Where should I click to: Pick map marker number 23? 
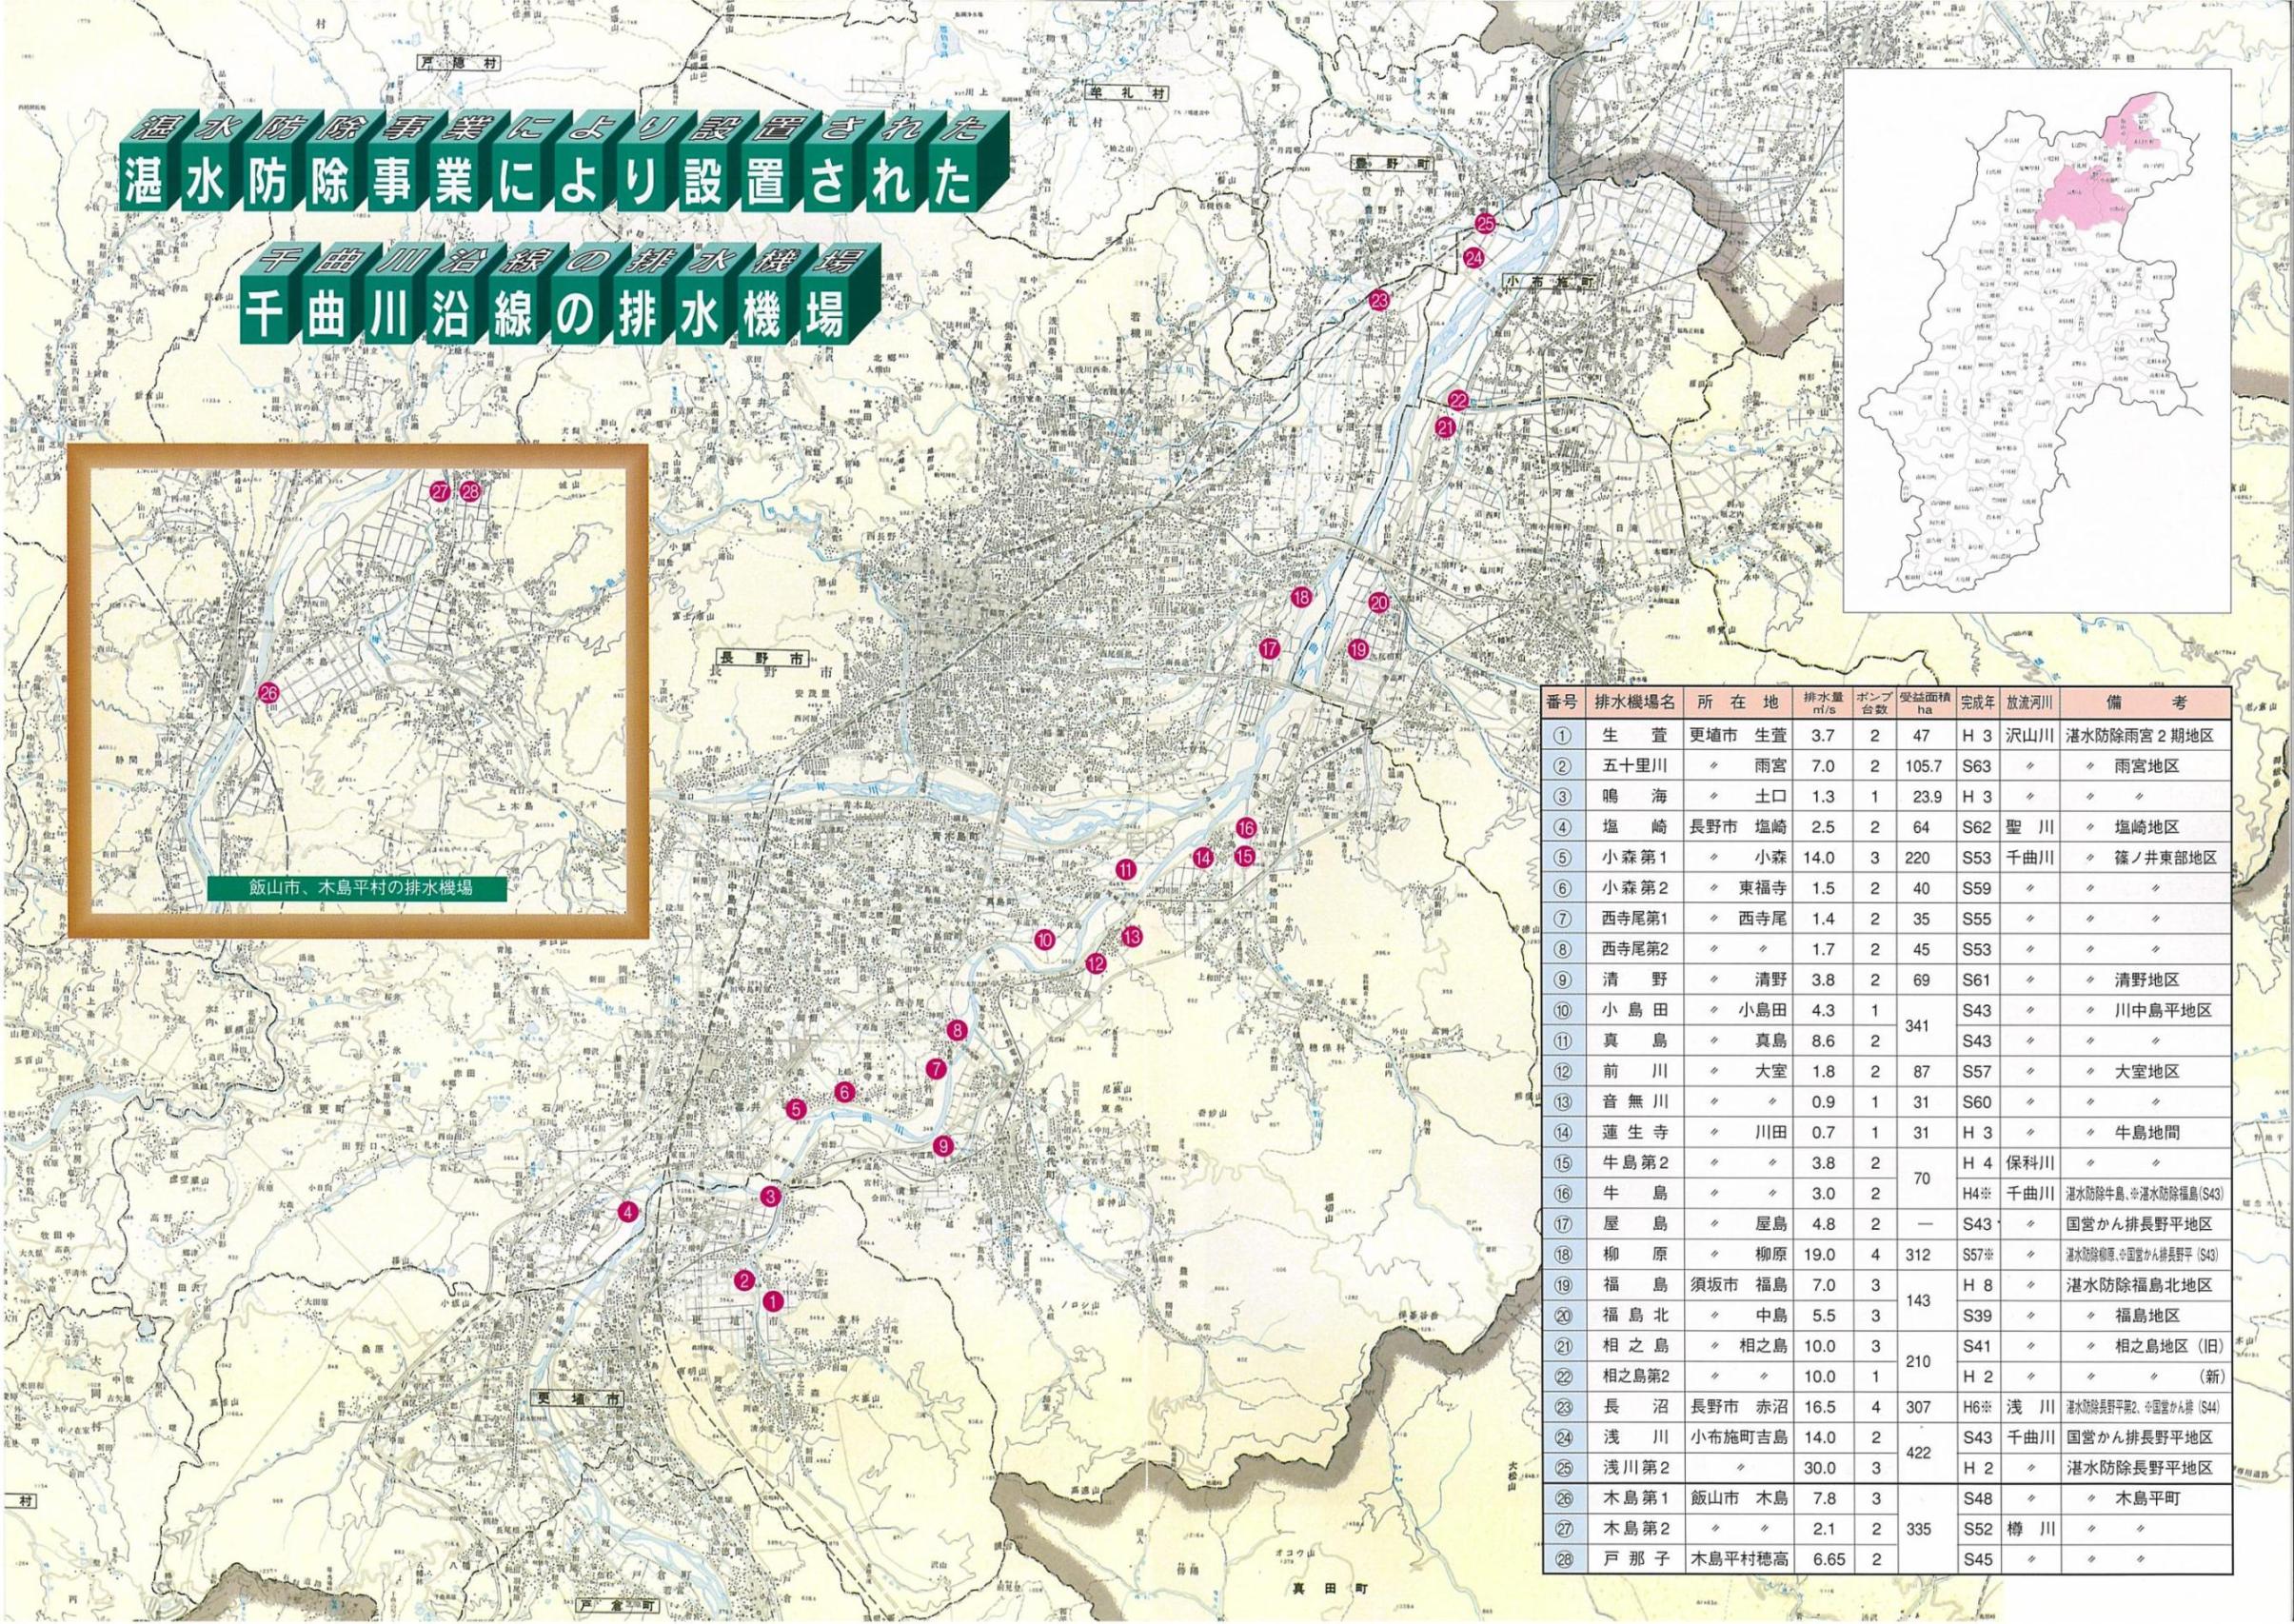1380,300
